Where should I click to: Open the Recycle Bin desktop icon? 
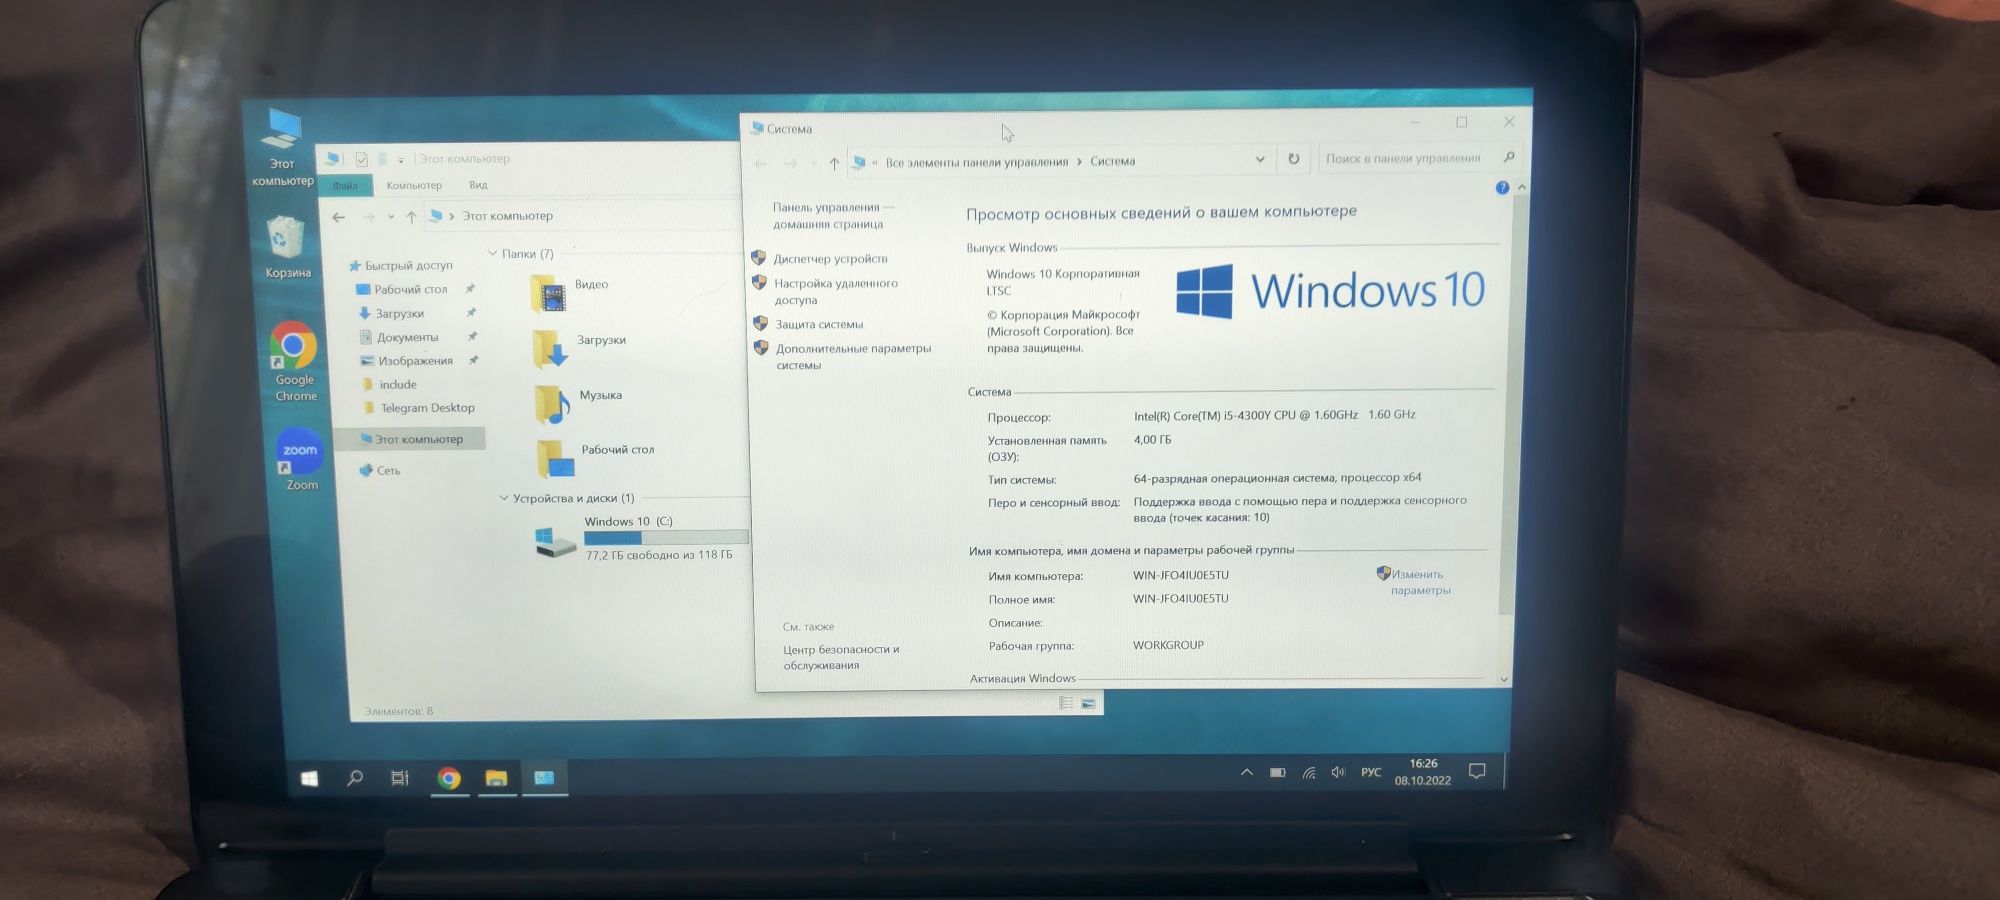tap(287, 247)
